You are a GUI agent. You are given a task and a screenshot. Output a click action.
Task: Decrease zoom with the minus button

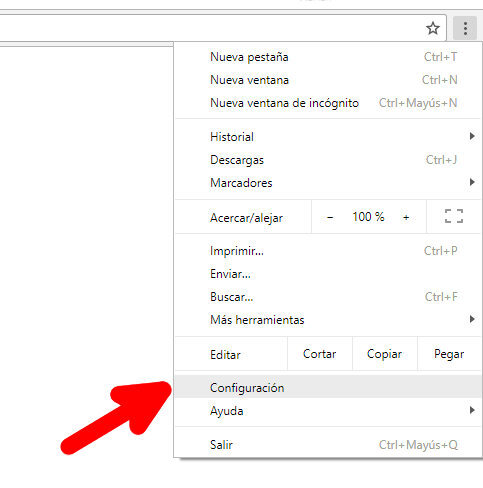coord(330,217)
